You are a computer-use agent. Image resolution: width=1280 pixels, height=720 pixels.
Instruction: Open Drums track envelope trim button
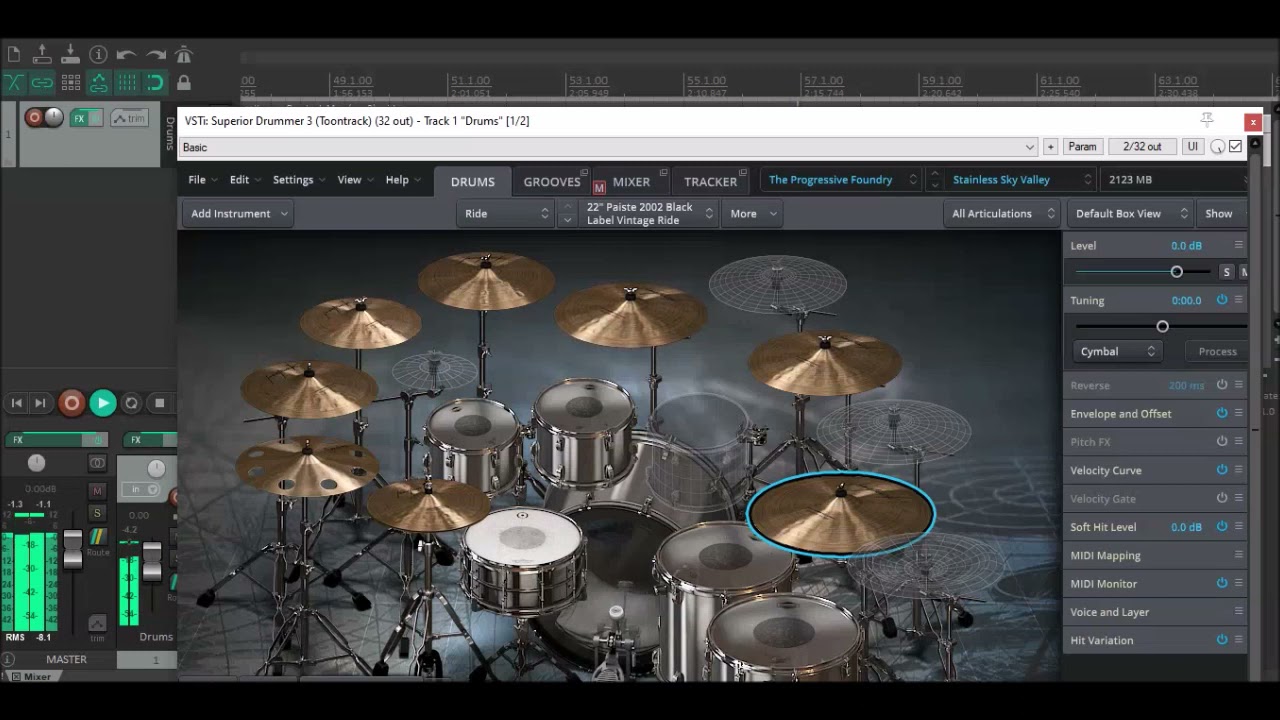(x=128, y=118)
